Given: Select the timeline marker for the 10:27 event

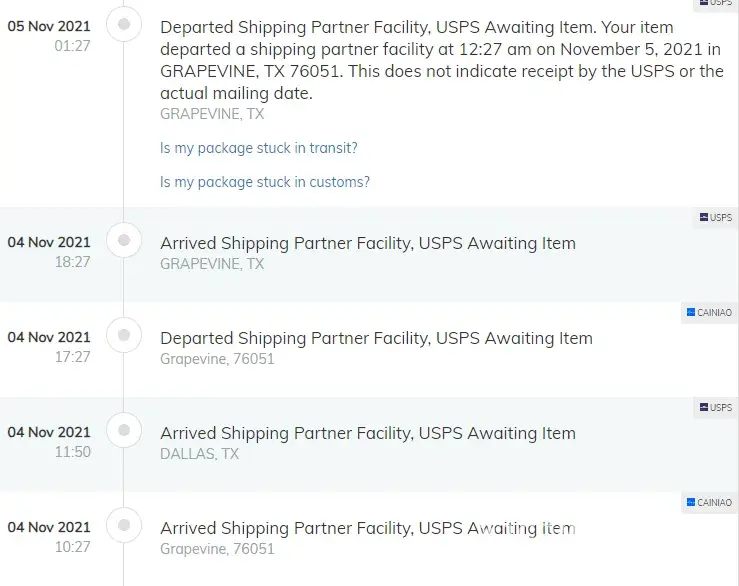Looking at the screenshot, I should tap(124, 525).
